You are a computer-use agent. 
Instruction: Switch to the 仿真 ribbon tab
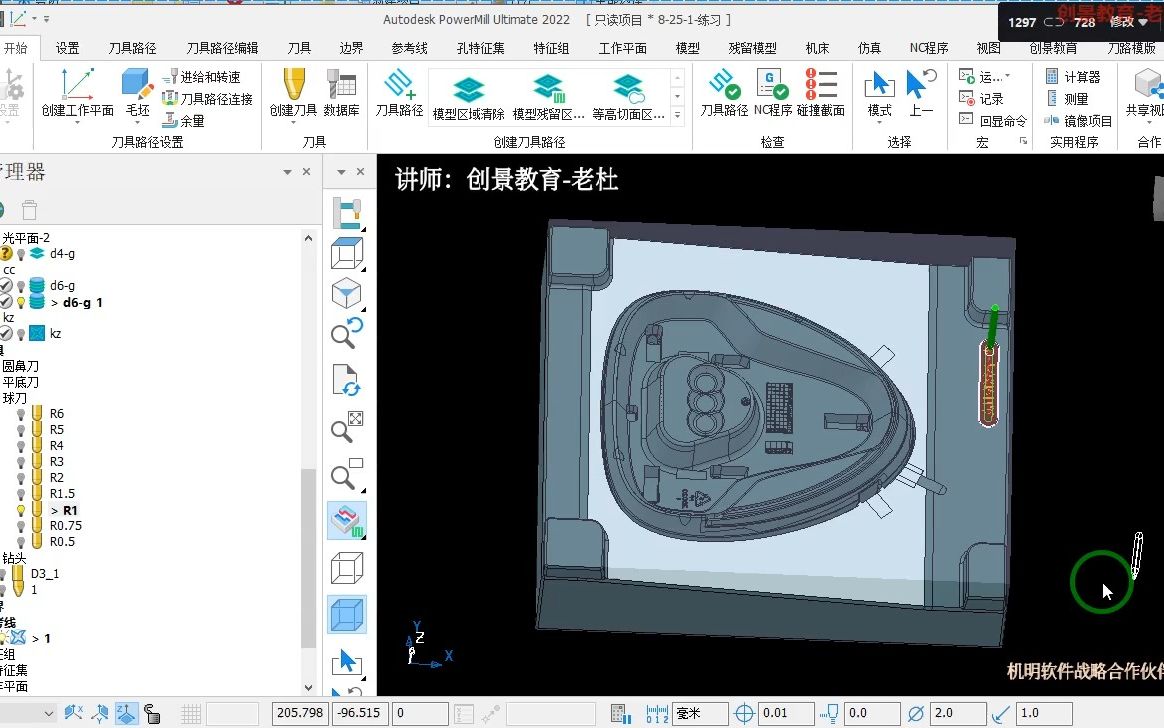868,46
